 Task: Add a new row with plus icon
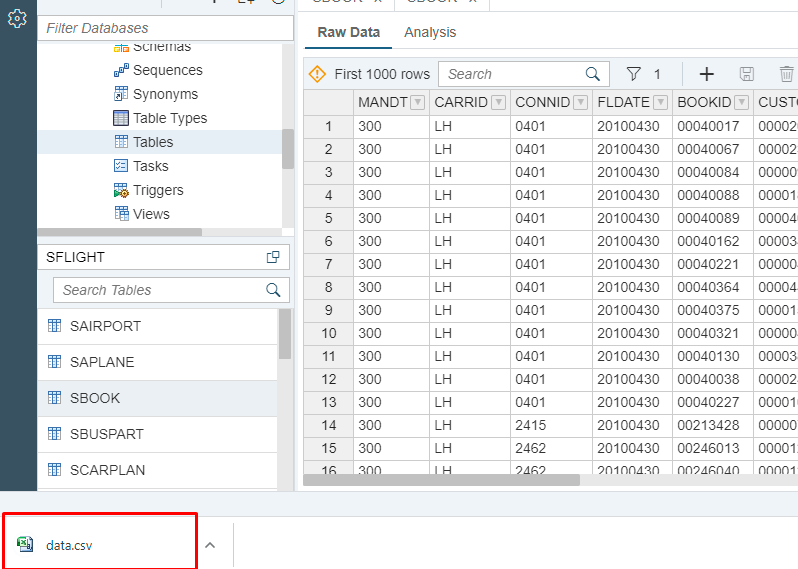coord(706,74)
